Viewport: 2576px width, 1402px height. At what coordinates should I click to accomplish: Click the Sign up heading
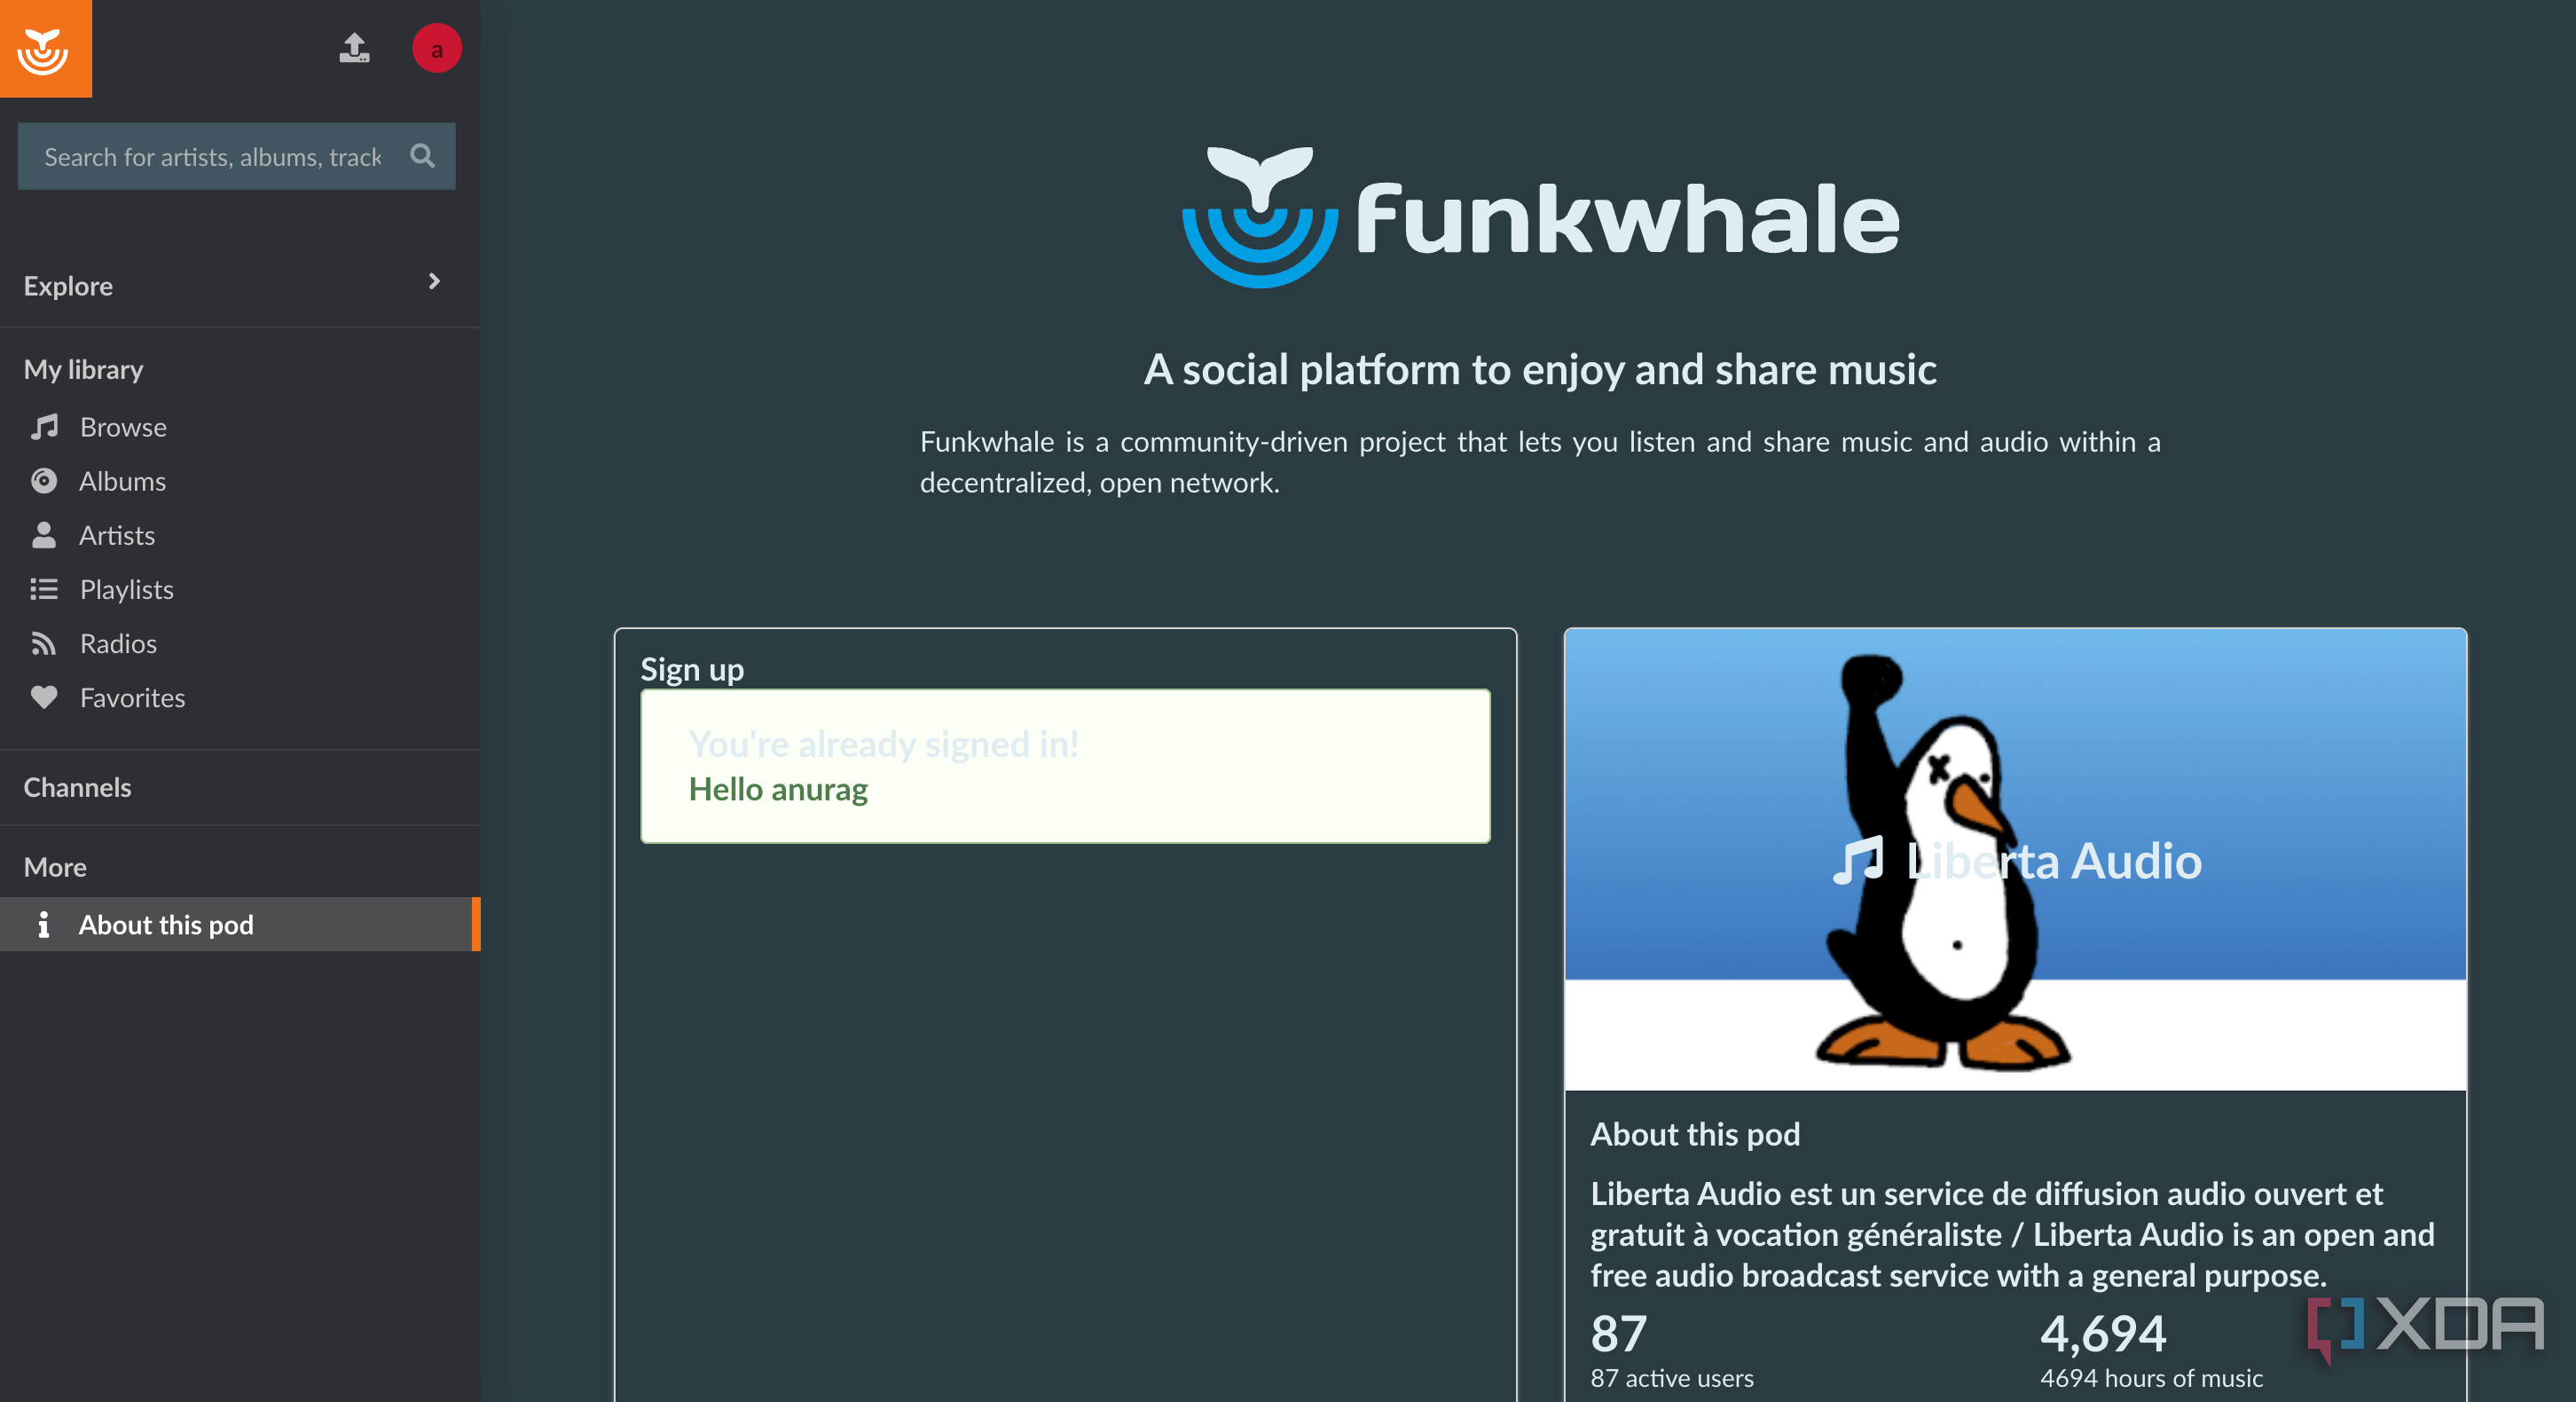click(x=692, y=668)
